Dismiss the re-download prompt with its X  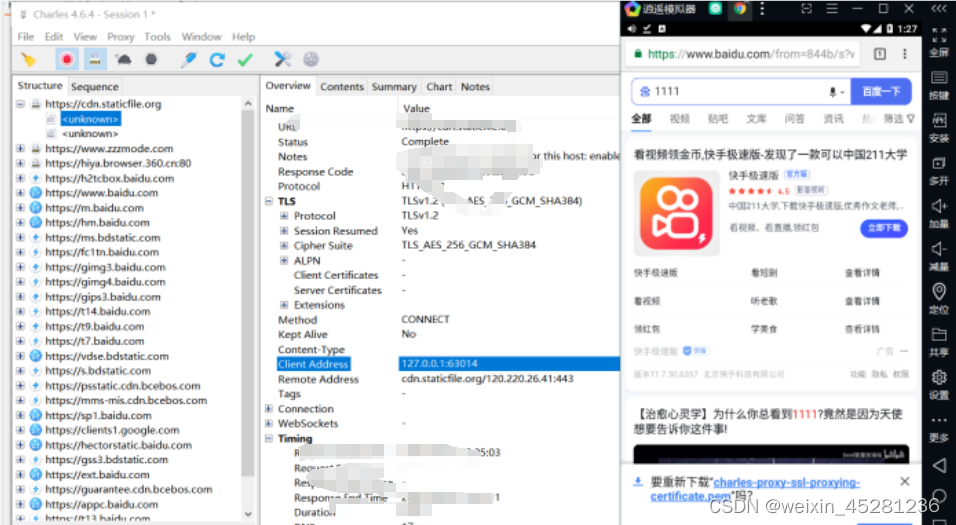tap(905, 482)
